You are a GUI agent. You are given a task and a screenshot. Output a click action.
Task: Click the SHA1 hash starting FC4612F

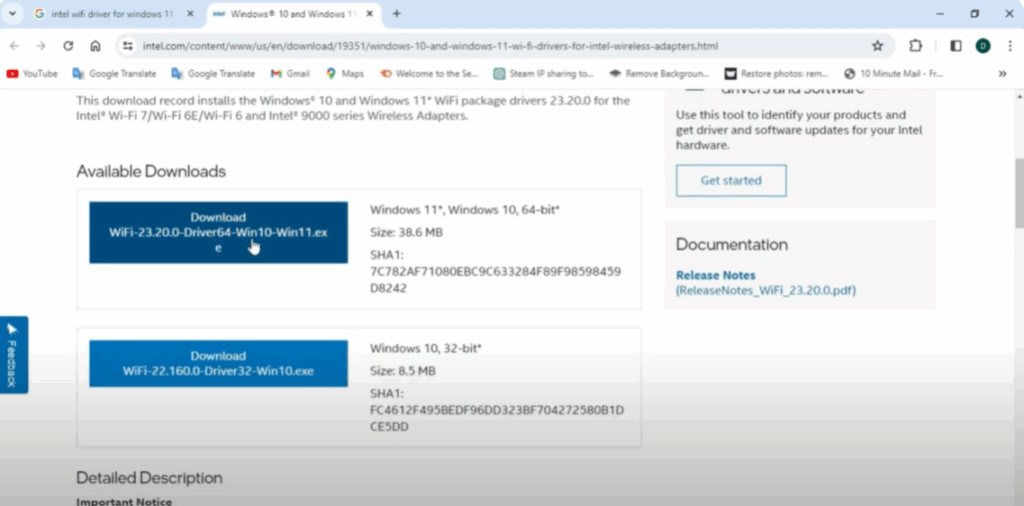(497, 418)
